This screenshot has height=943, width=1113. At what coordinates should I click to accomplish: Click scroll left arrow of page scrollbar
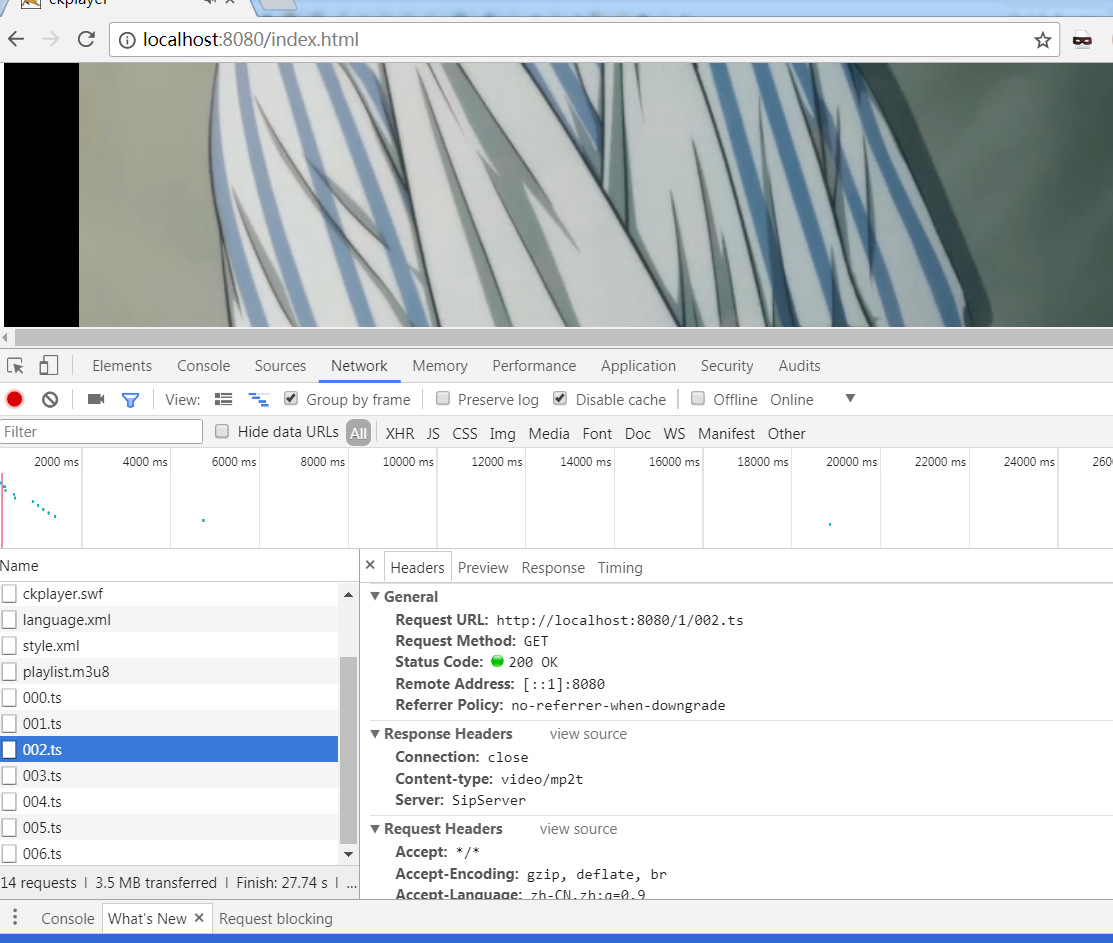[6, 337]
